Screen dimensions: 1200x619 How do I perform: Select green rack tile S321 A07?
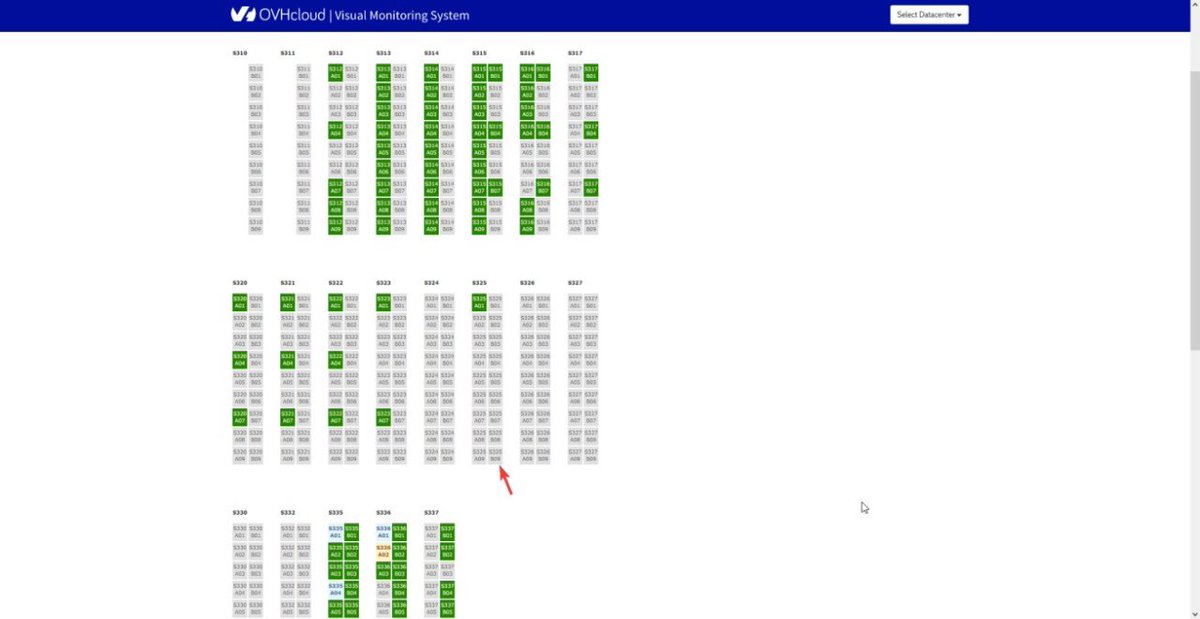[x=287, y=416]
